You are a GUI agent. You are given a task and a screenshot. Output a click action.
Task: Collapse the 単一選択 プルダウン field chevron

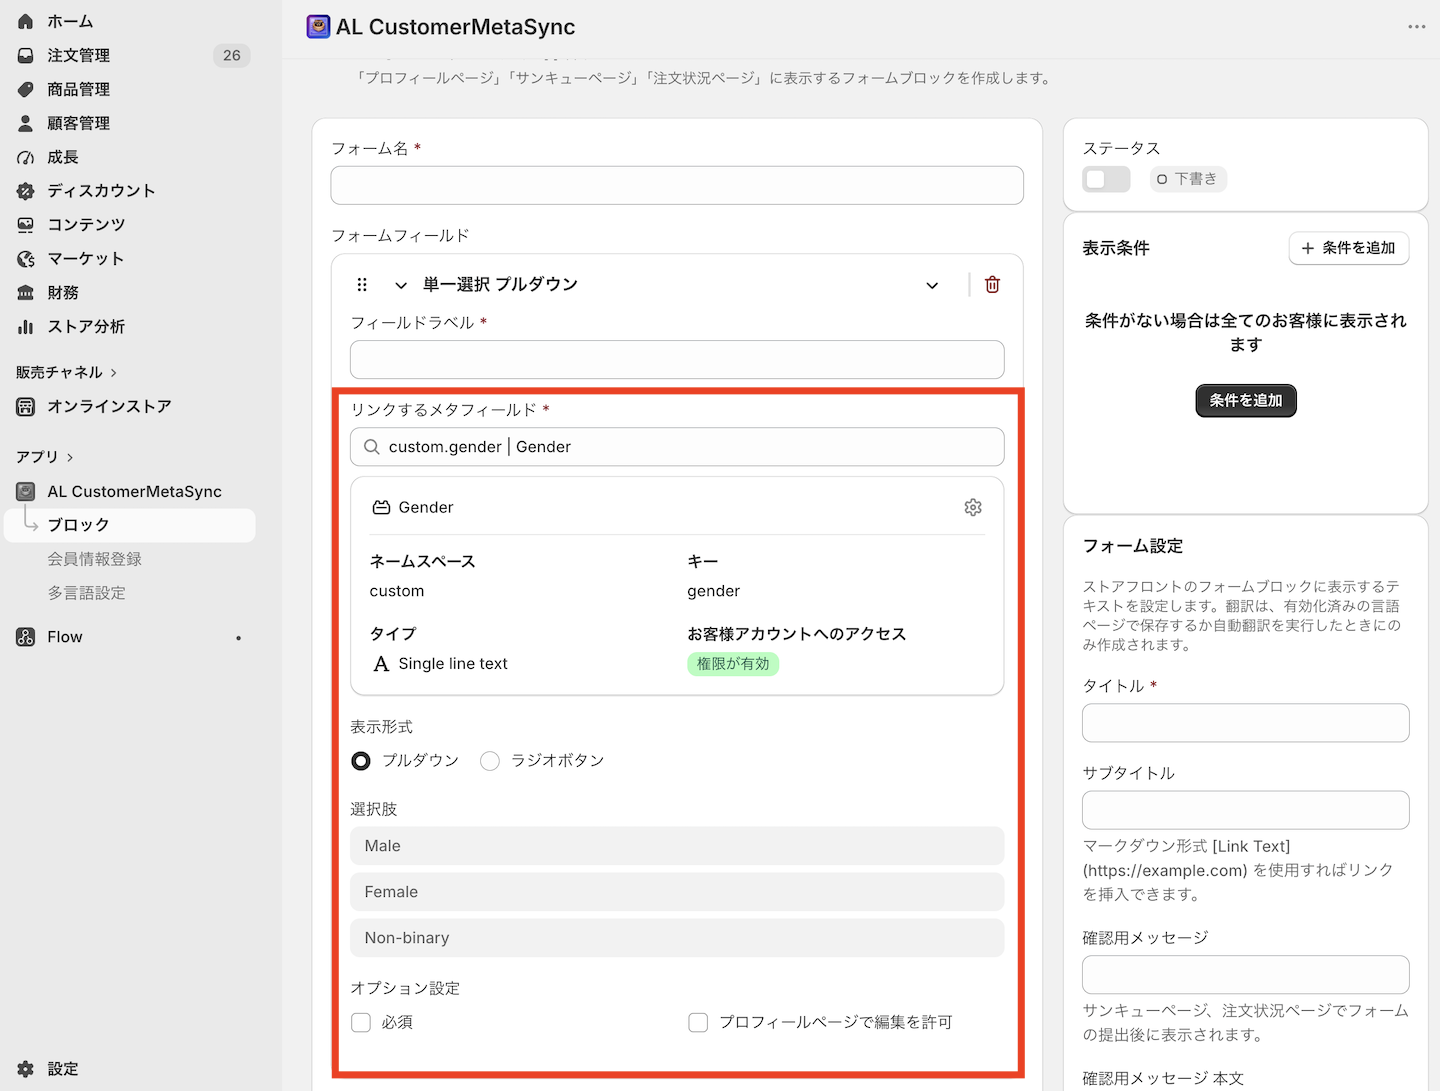tap(401, 285)
